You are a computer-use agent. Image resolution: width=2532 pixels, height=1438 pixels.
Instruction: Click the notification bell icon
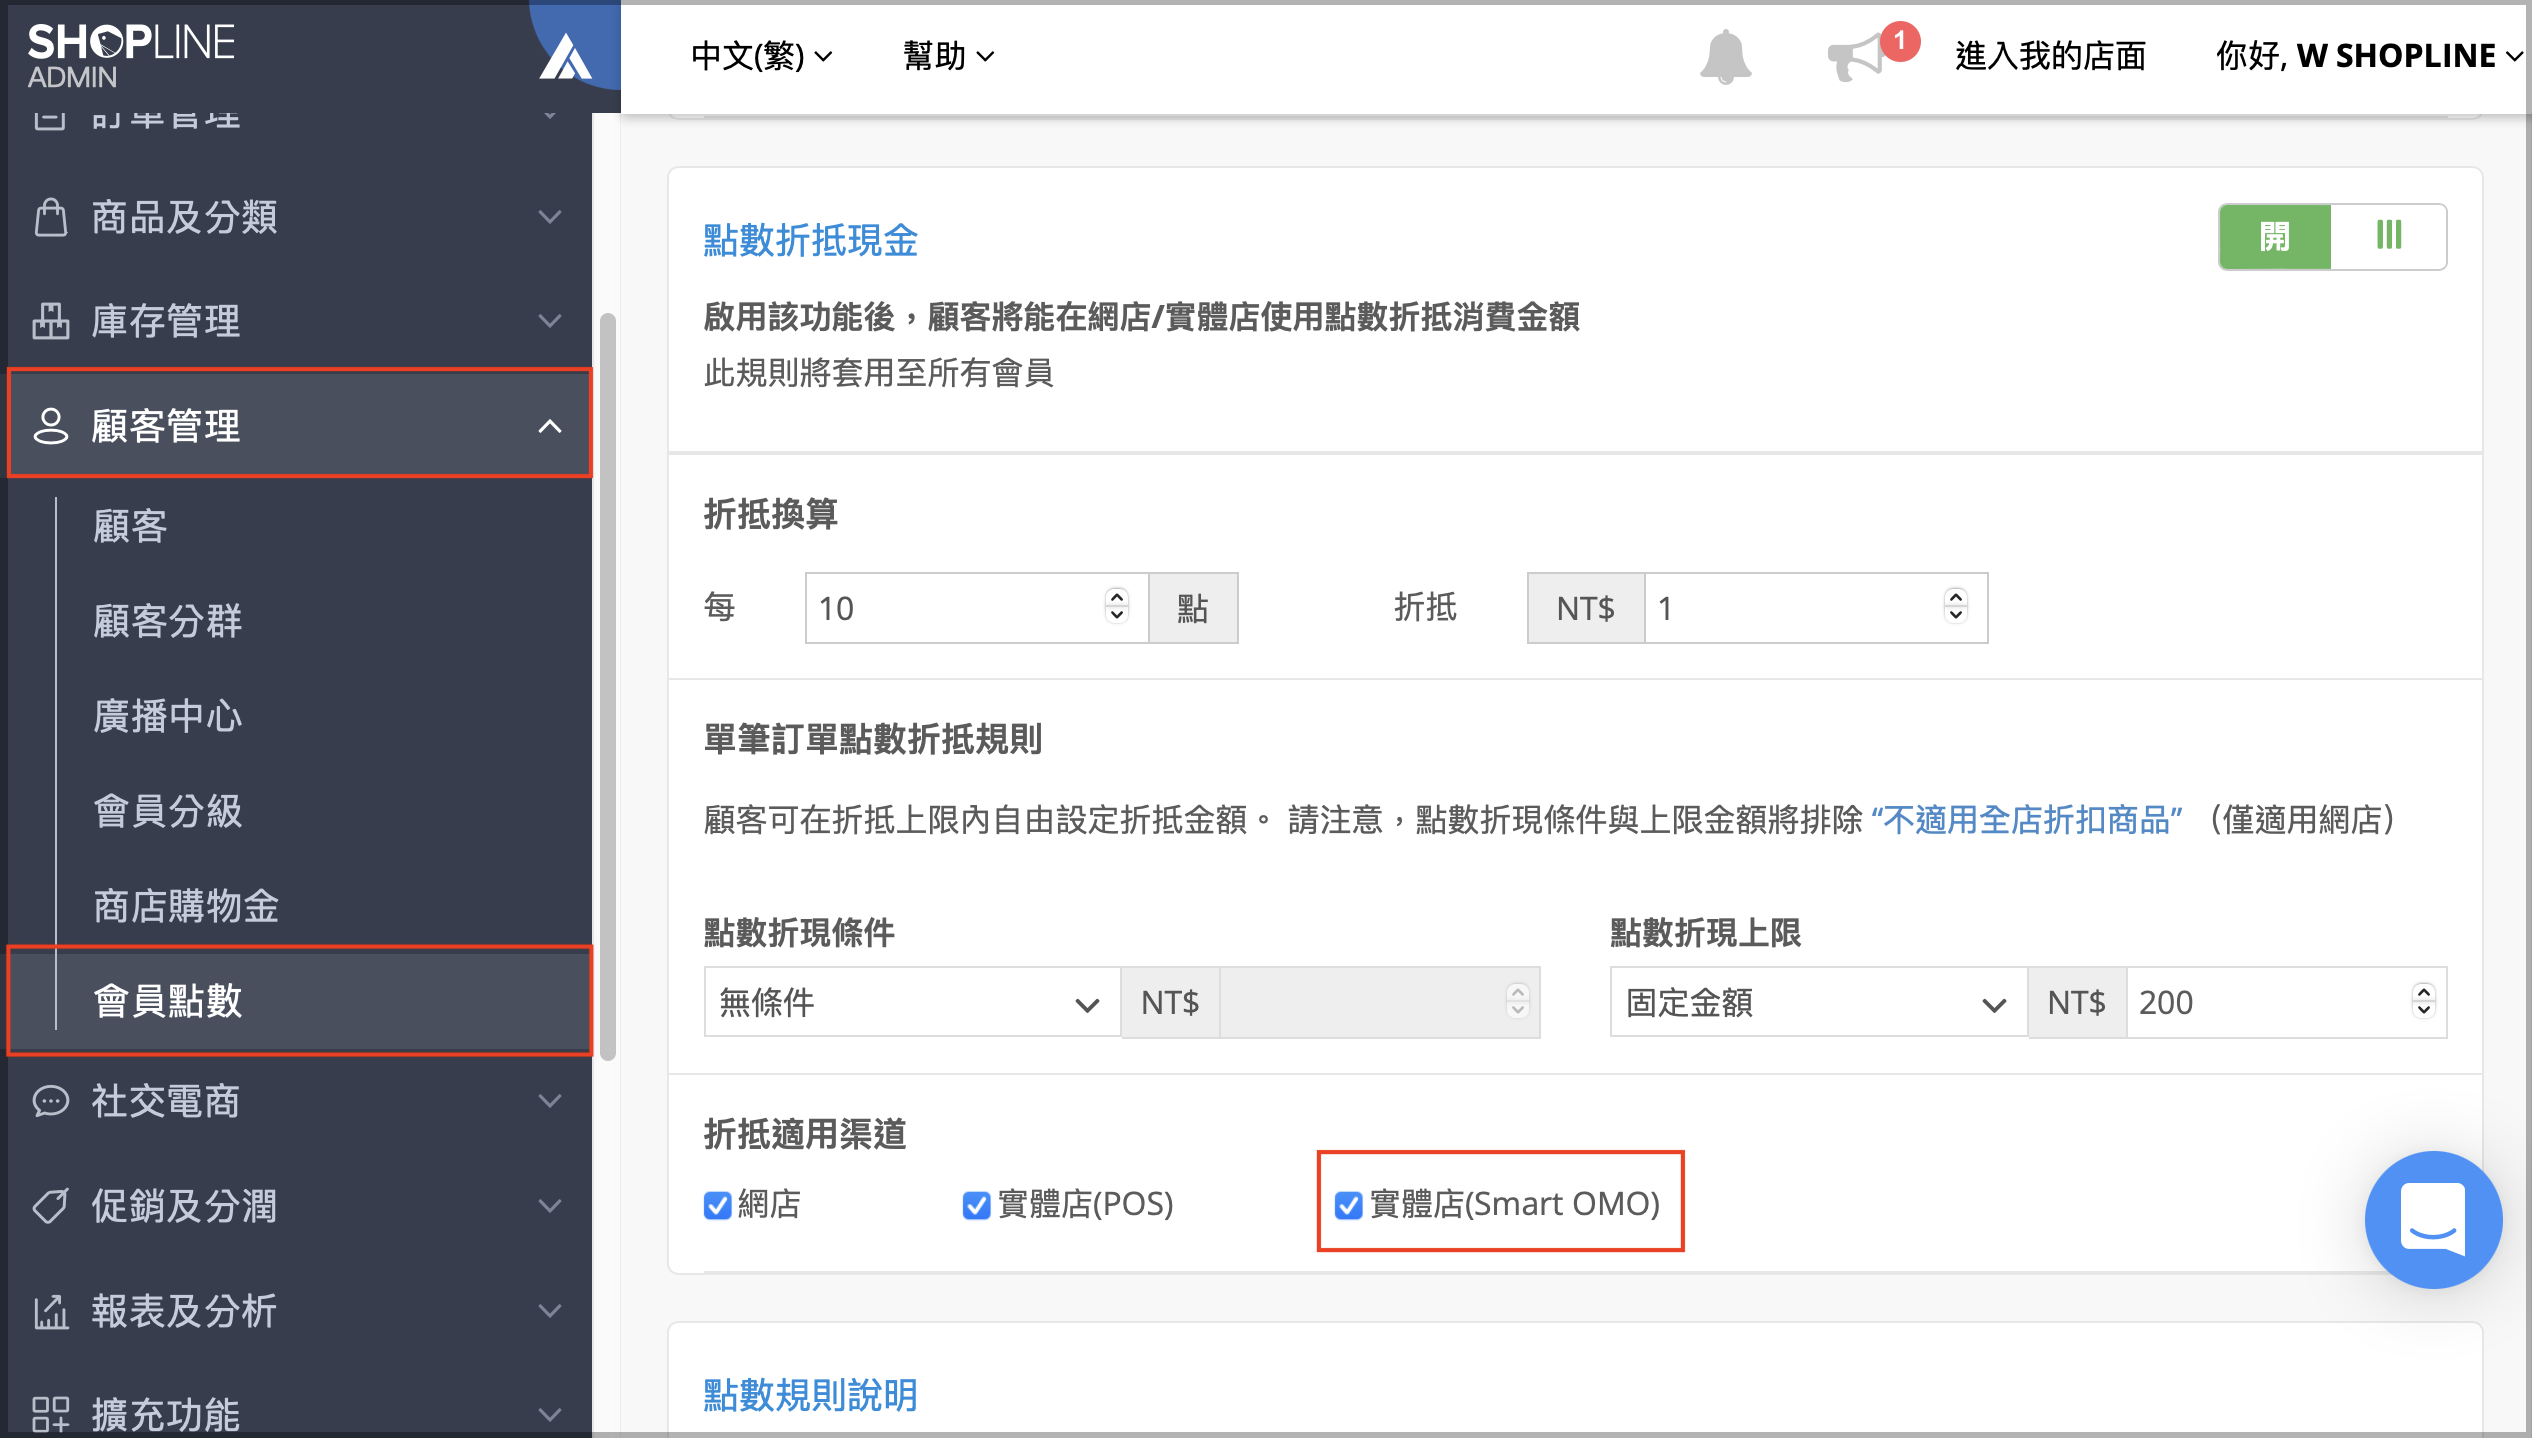pyautogui.click(x=1725, y=56)
